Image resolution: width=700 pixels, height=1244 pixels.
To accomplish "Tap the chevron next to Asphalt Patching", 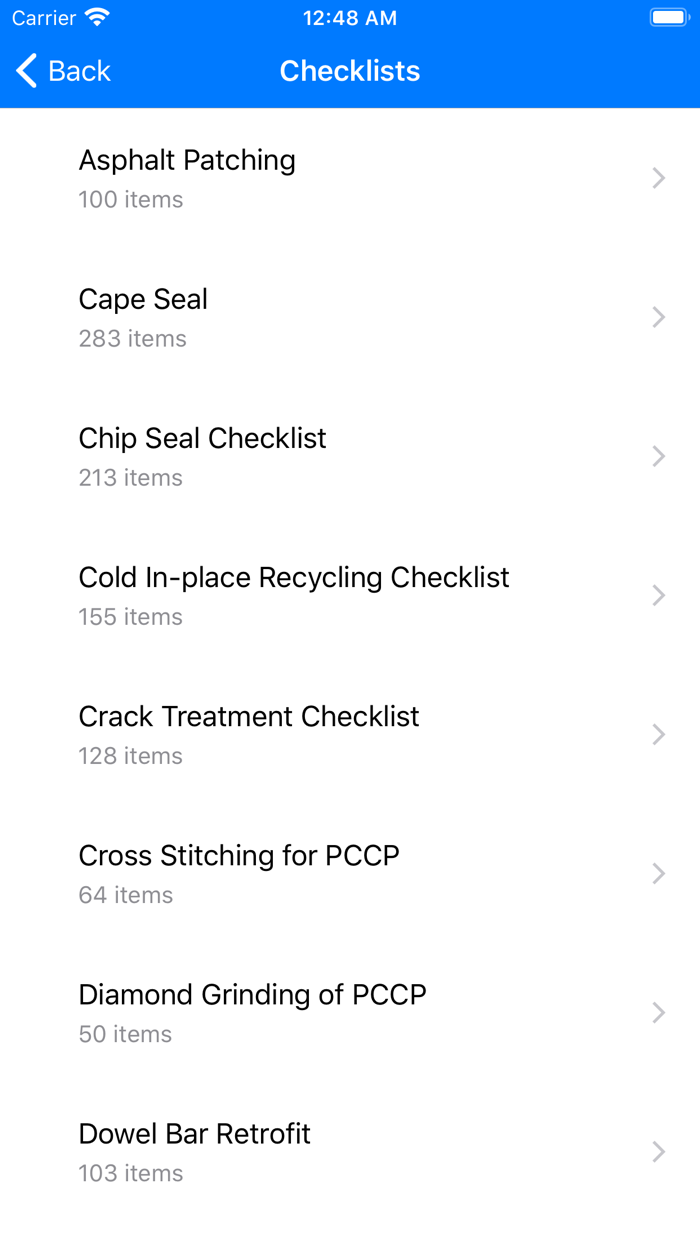I will [658, 178].
